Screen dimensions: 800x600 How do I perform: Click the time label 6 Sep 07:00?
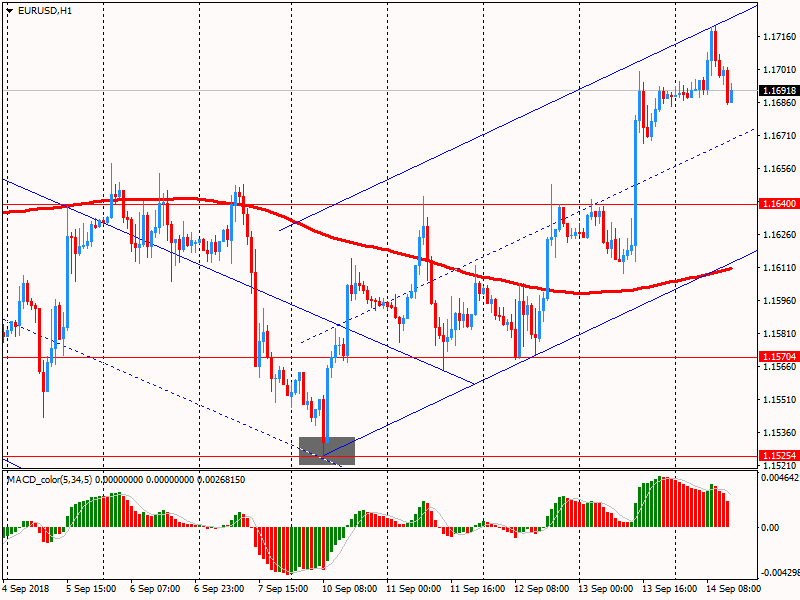(155, 589)
